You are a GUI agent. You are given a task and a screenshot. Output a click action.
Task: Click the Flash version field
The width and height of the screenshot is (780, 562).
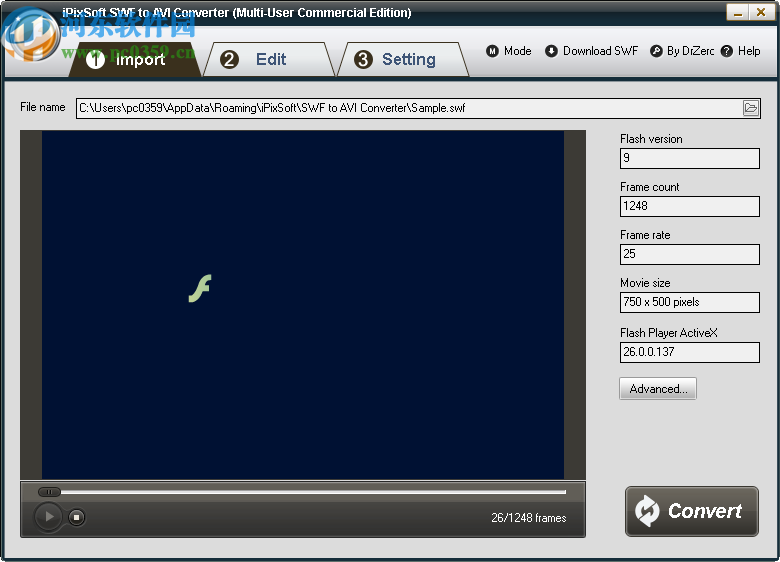689,158
